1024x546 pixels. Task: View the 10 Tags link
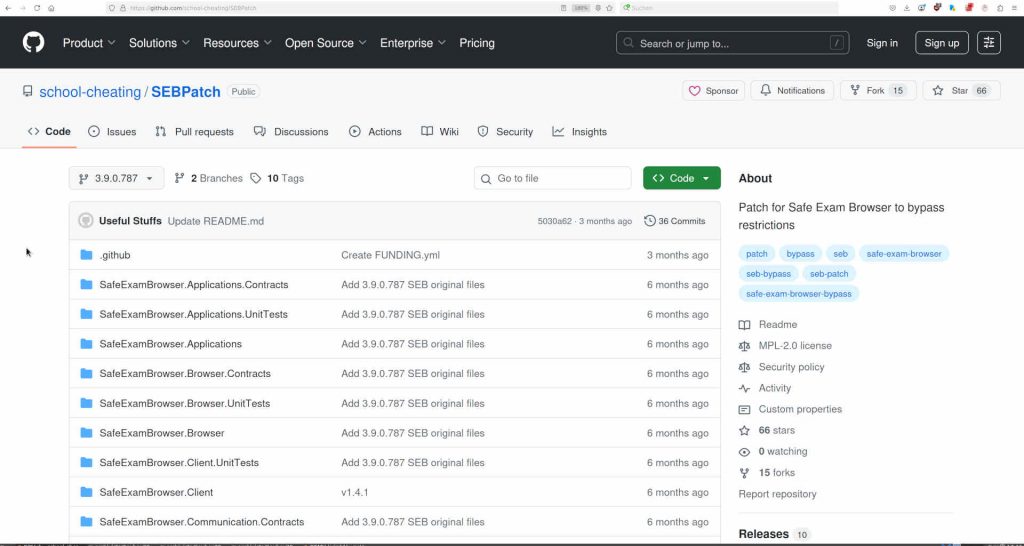tap(278, 178)
